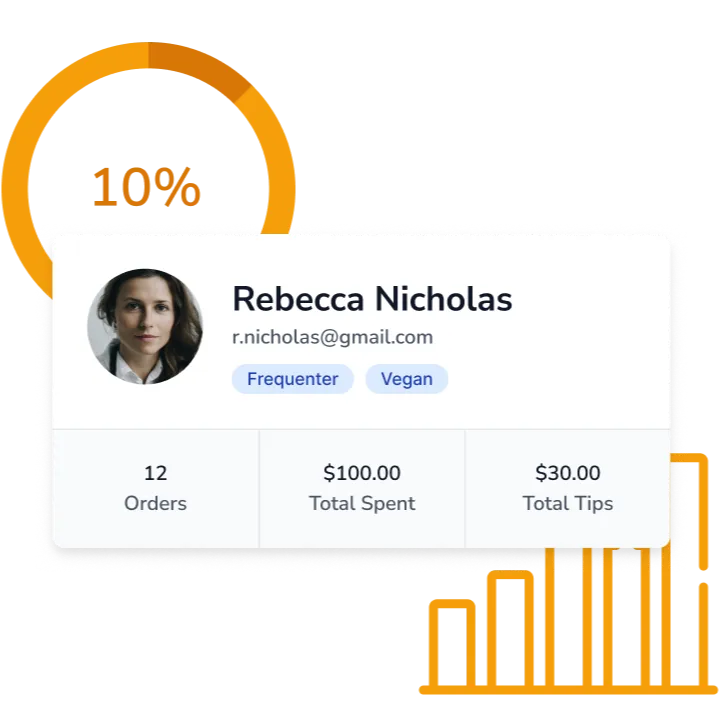
Task: Click the dark orange progress ring segment
Action: (x=201, y=67)
